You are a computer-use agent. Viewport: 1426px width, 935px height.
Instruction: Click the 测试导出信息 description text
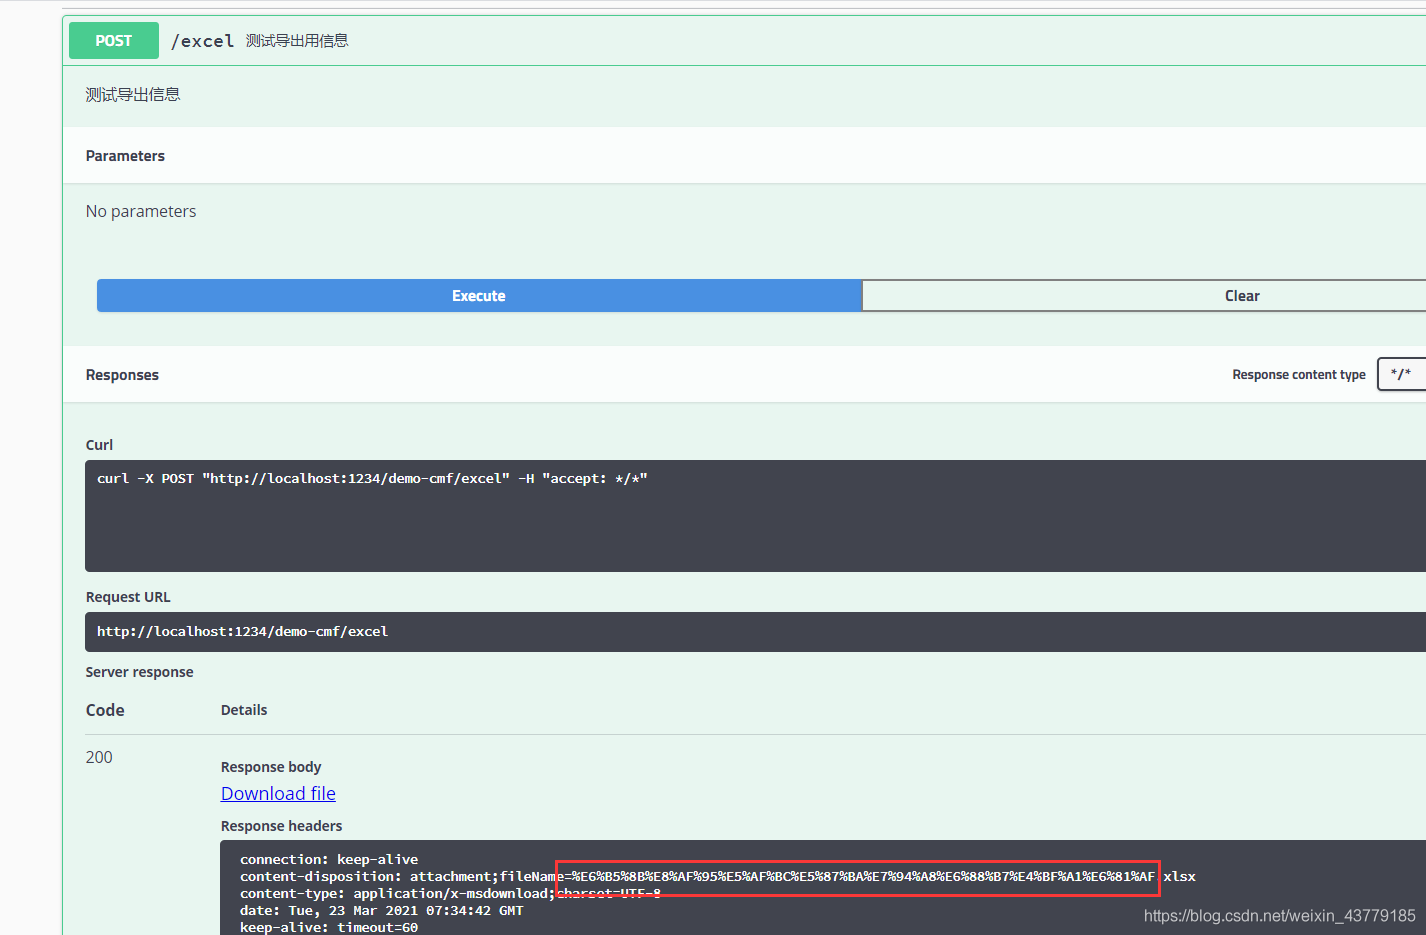pyautogui.click(x=133, y=95)
